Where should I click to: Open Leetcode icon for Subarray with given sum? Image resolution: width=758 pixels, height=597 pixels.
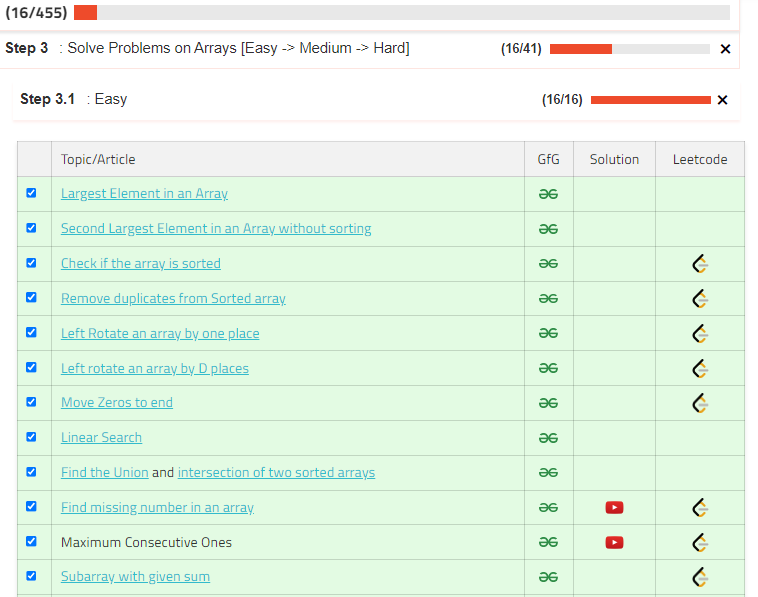(x=700, y=577)
